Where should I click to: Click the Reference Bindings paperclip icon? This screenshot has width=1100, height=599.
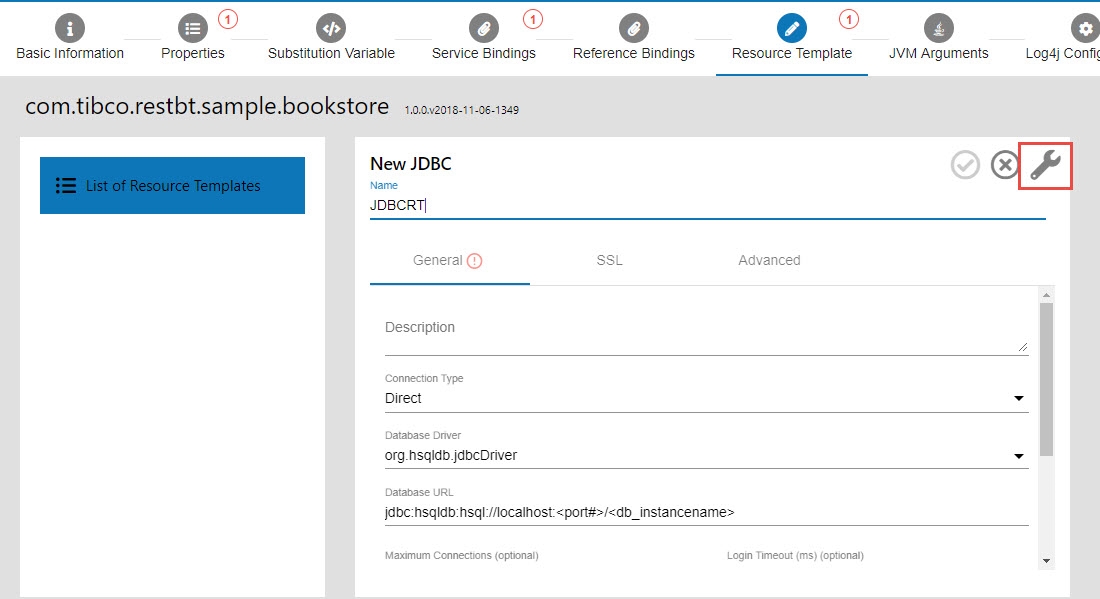[633, 27]
